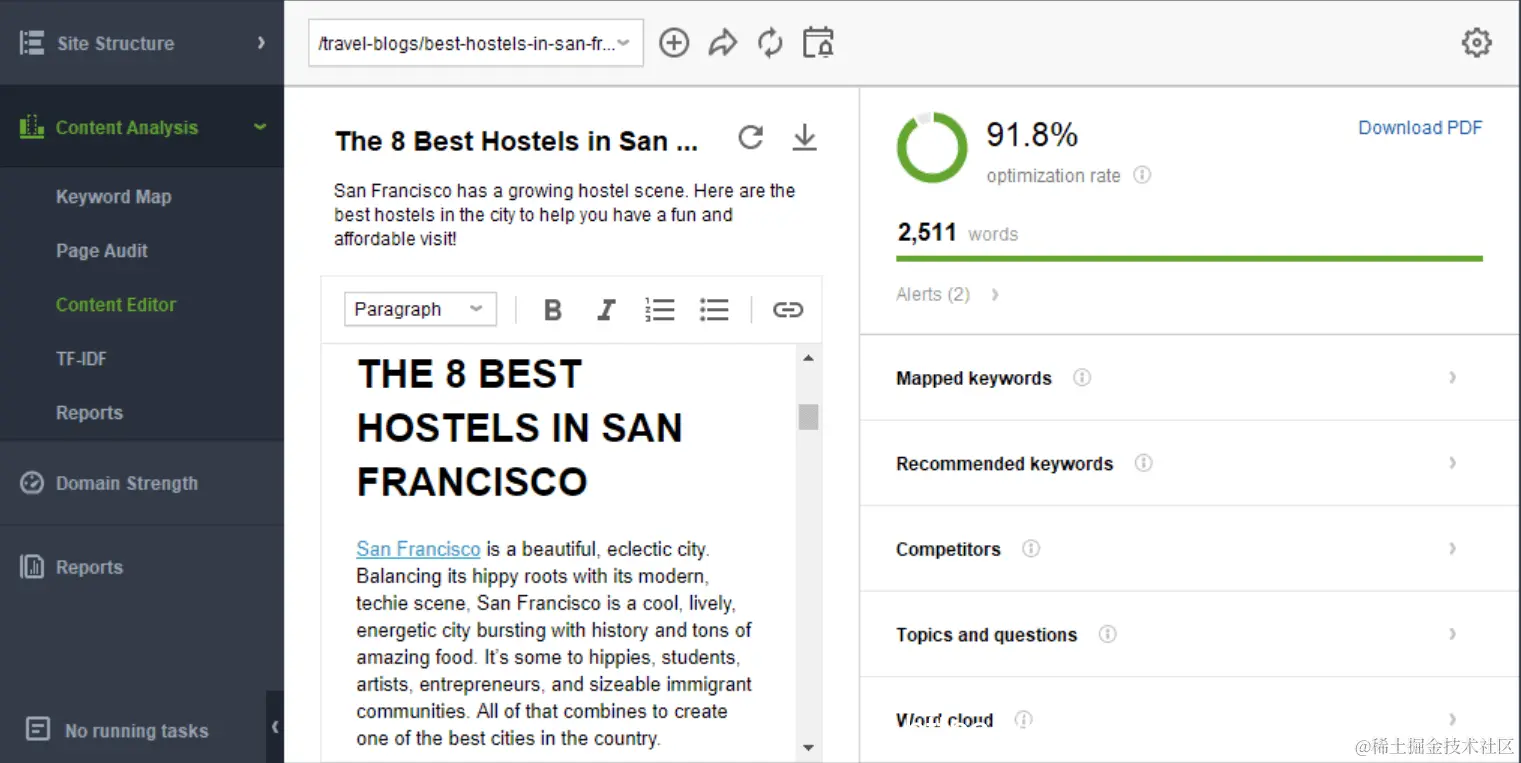
Task: Click info icon beside Mapped keywords
Action: click(1082, 378)
